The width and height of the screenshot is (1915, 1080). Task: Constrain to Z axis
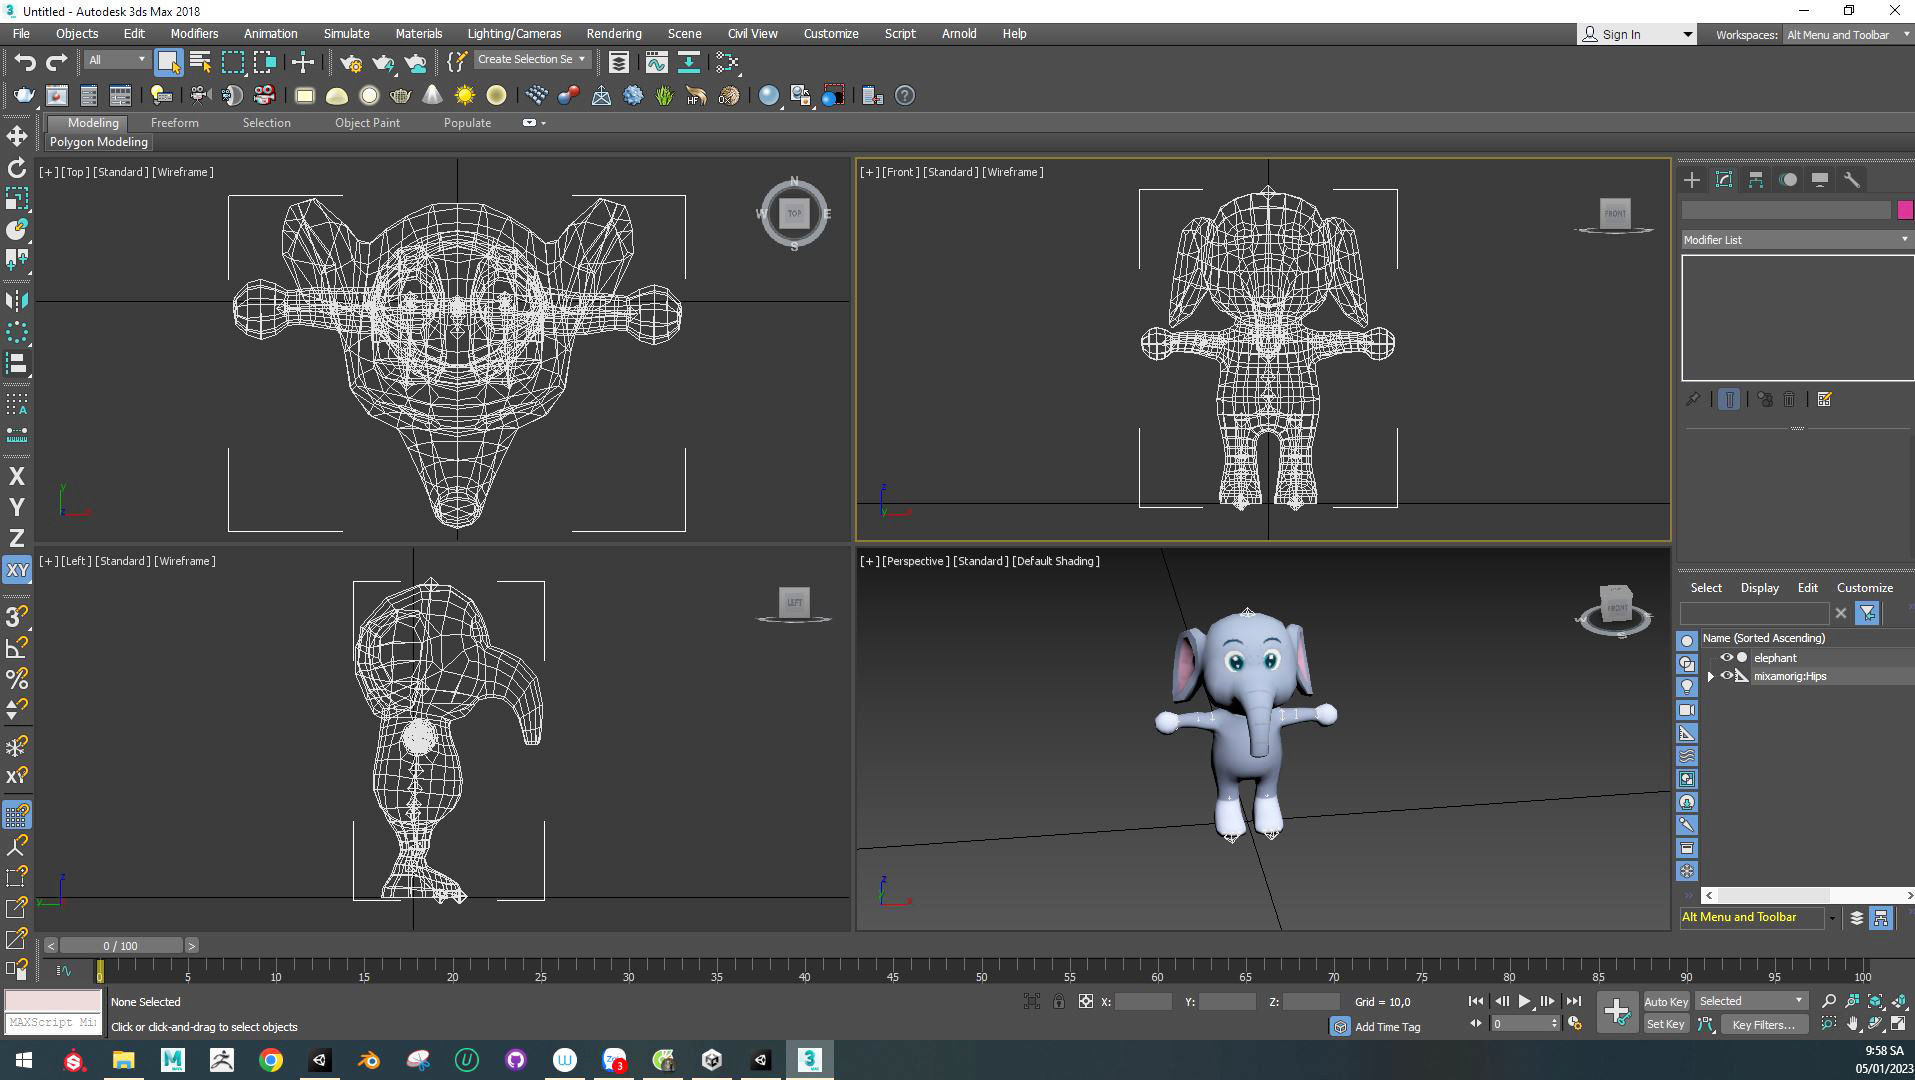pyautogui.click(x=17, y=539)
